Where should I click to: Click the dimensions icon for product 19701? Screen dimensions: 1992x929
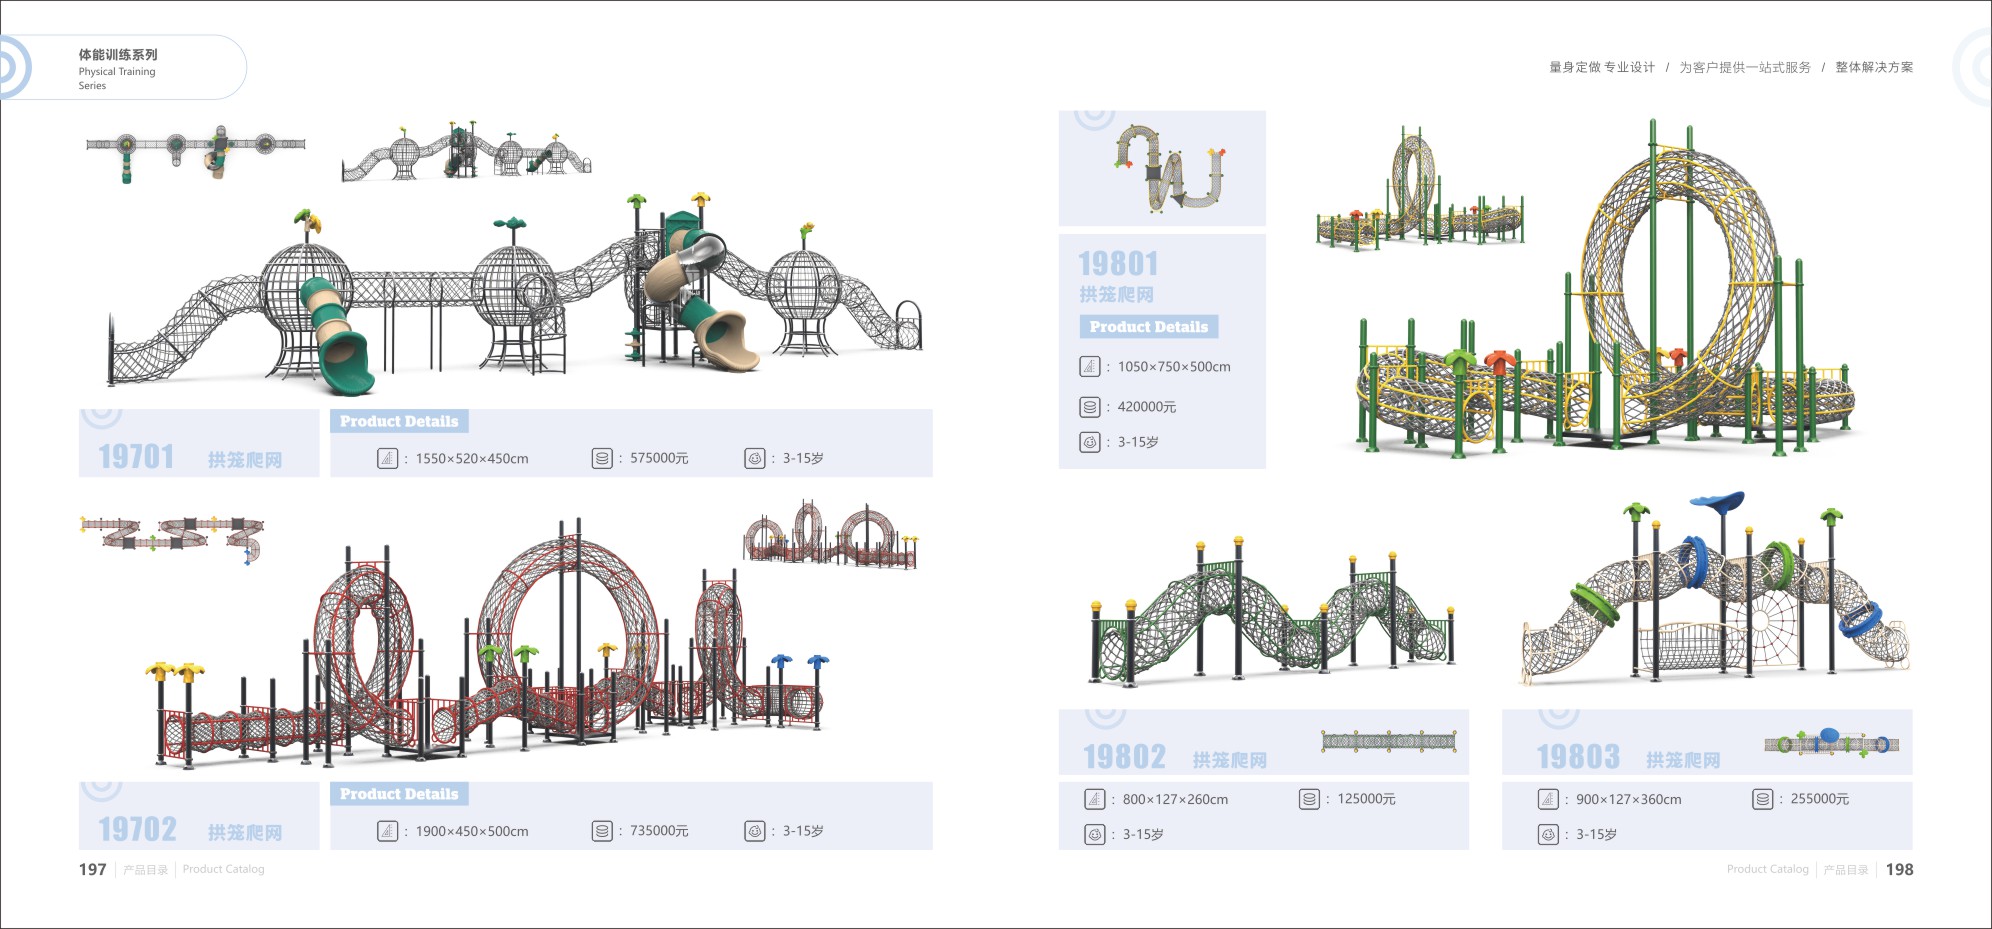[x=387, y=459]
